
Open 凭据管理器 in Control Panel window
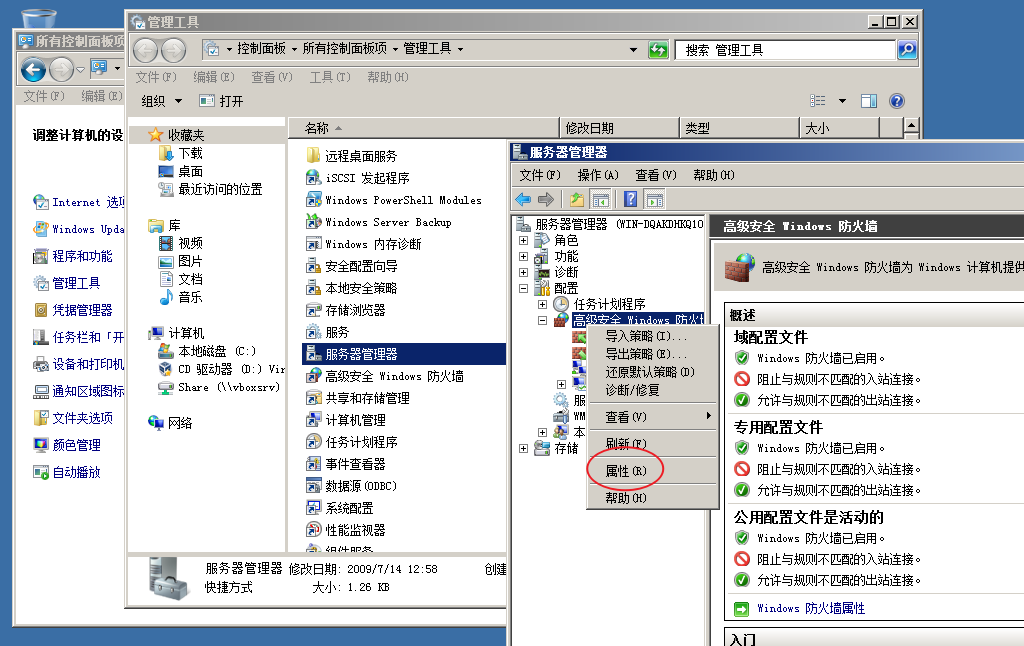point(82,310)
